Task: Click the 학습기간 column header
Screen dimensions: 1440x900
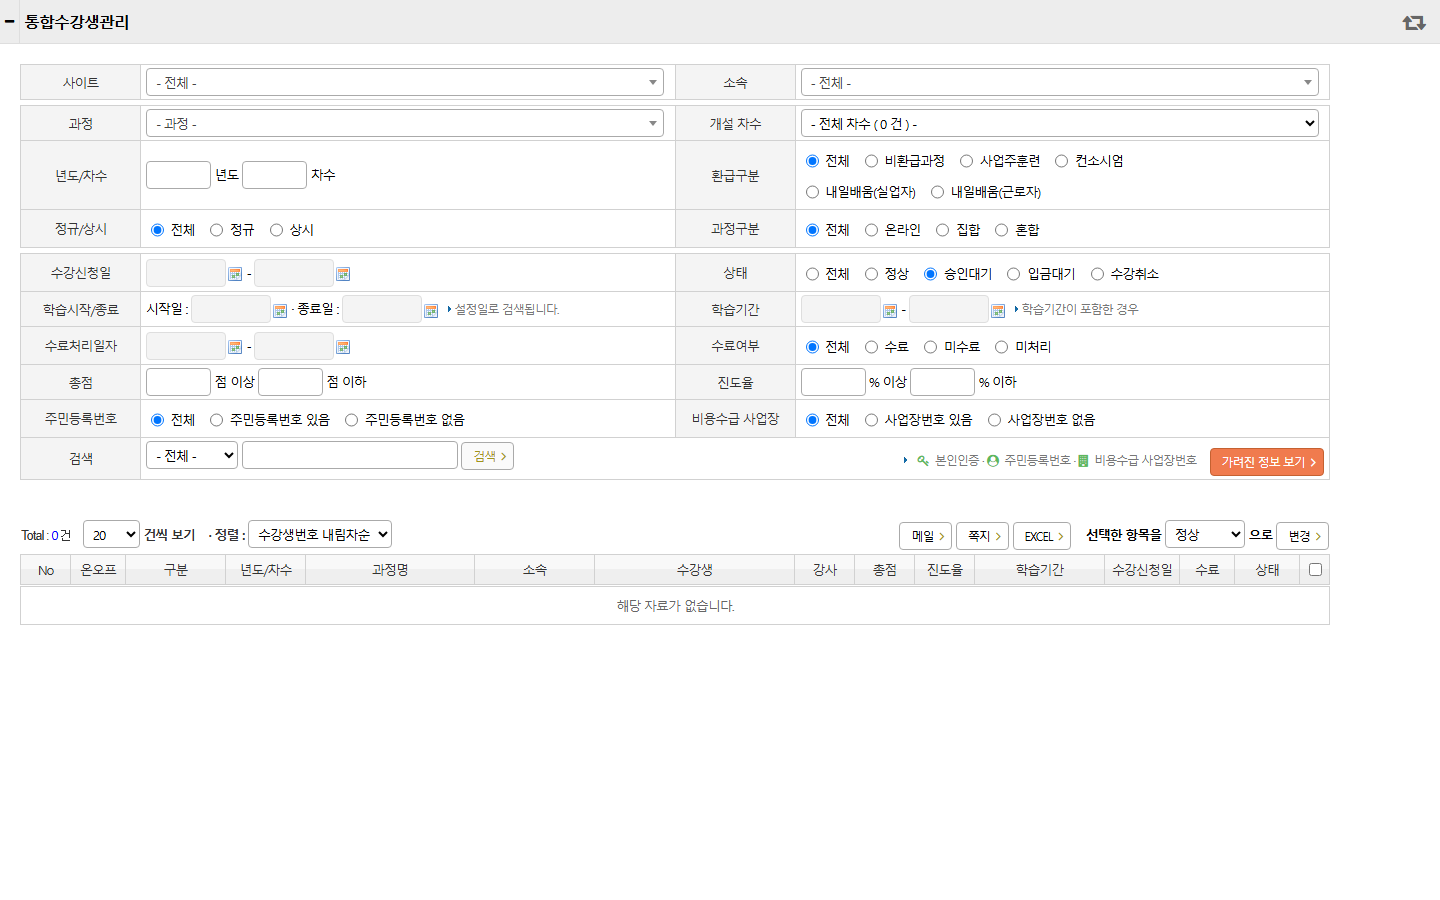Action: [1040, 570]
